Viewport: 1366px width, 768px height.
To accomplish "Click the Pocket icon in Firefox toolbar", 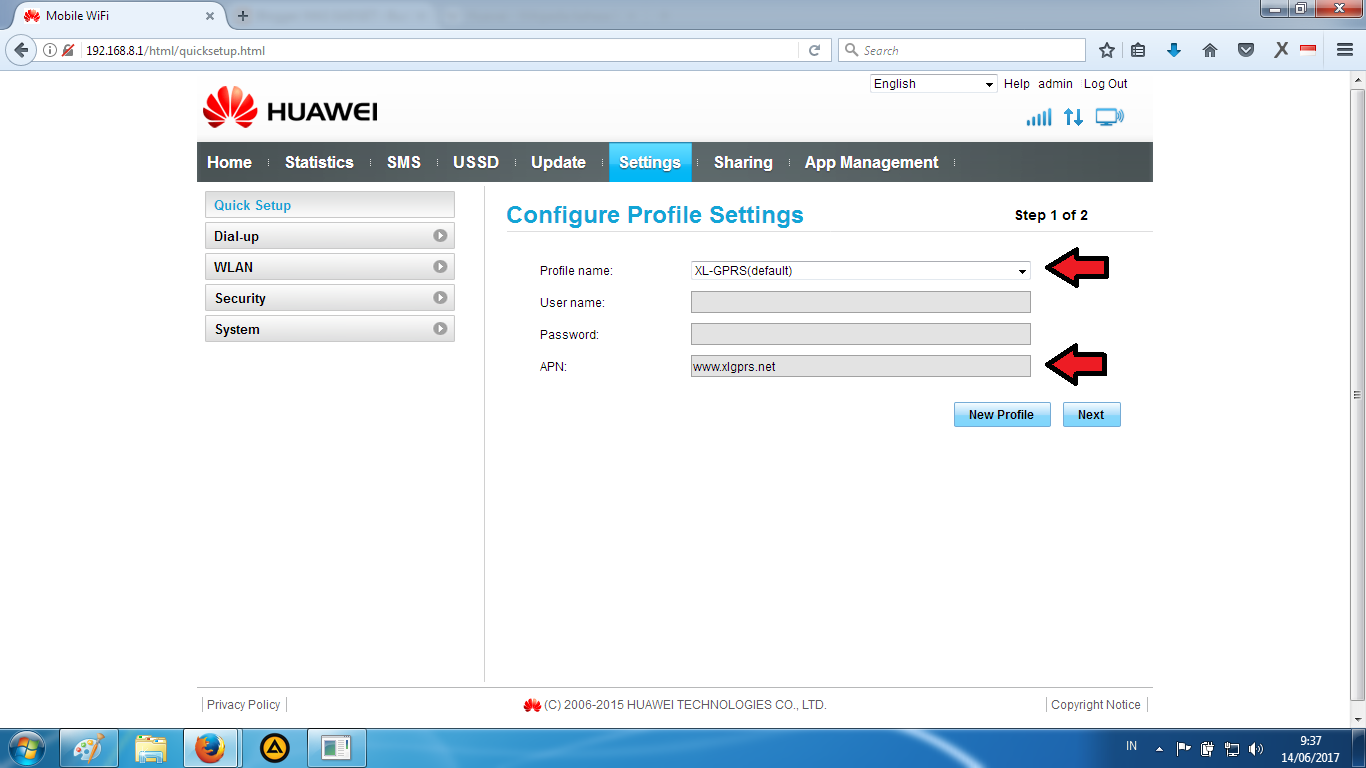I will (1246, 50).
